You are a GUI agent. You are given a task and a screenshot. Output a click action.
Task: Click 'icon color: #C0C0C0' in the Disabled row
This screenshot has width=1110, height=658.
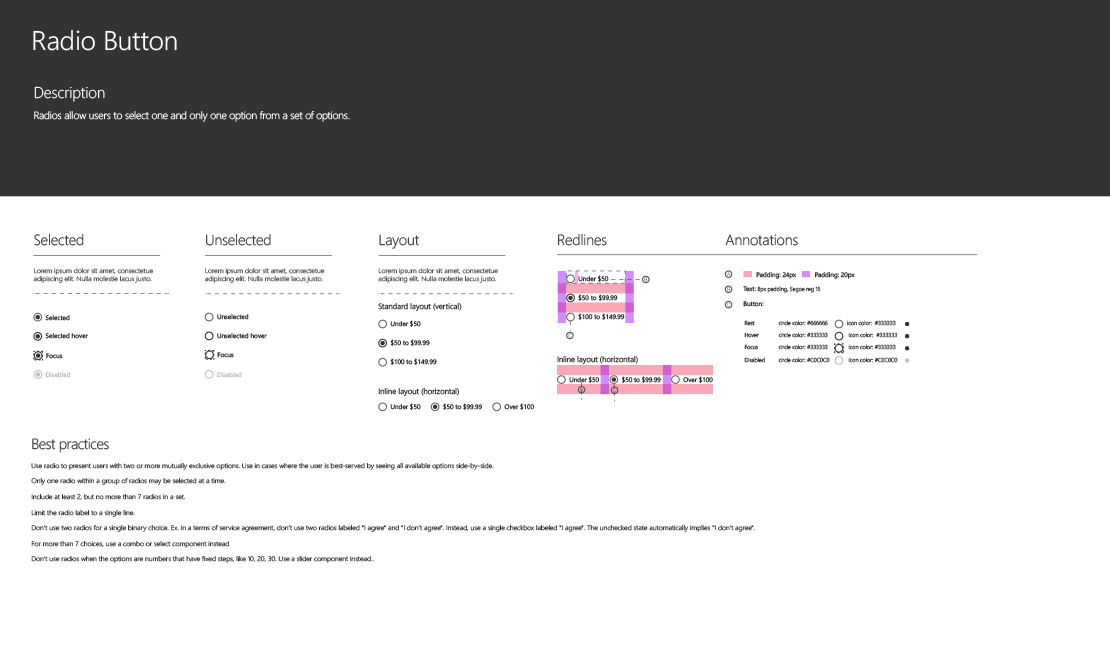pyautogui.click(x=872, y=360)
